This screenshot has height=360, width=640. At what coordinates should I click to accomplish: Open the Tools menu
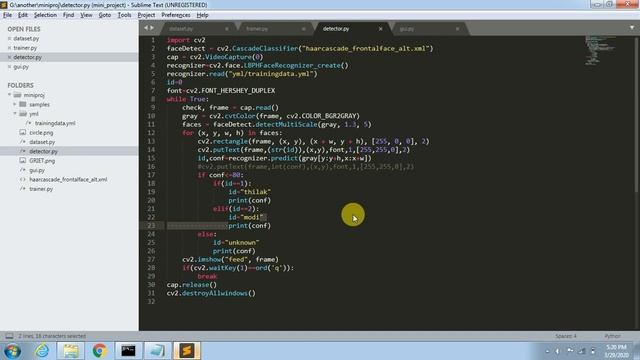[x=124, y=15]
